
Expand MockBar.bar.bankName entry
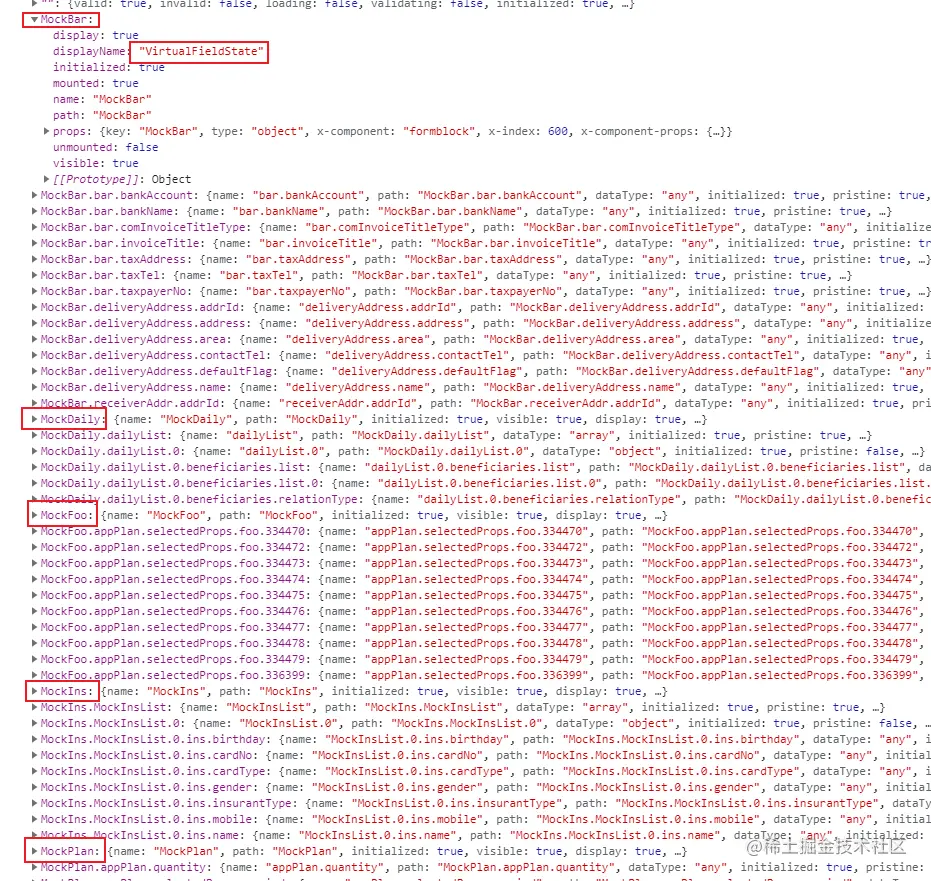coord(34,211)
